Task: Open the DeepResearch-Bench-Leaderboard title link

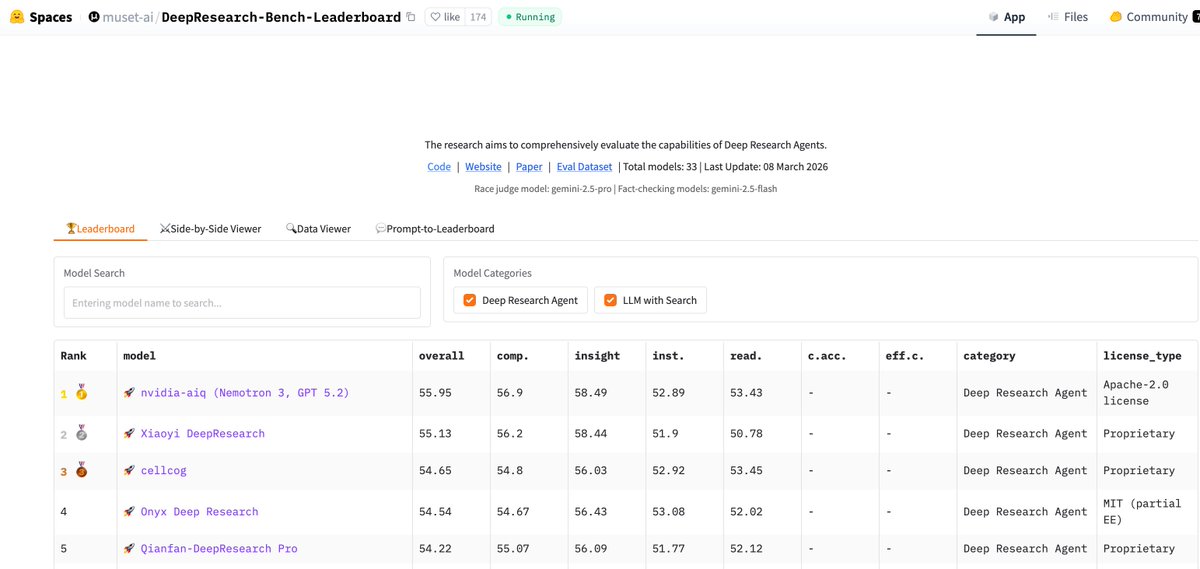Action: tap(281, 17)
